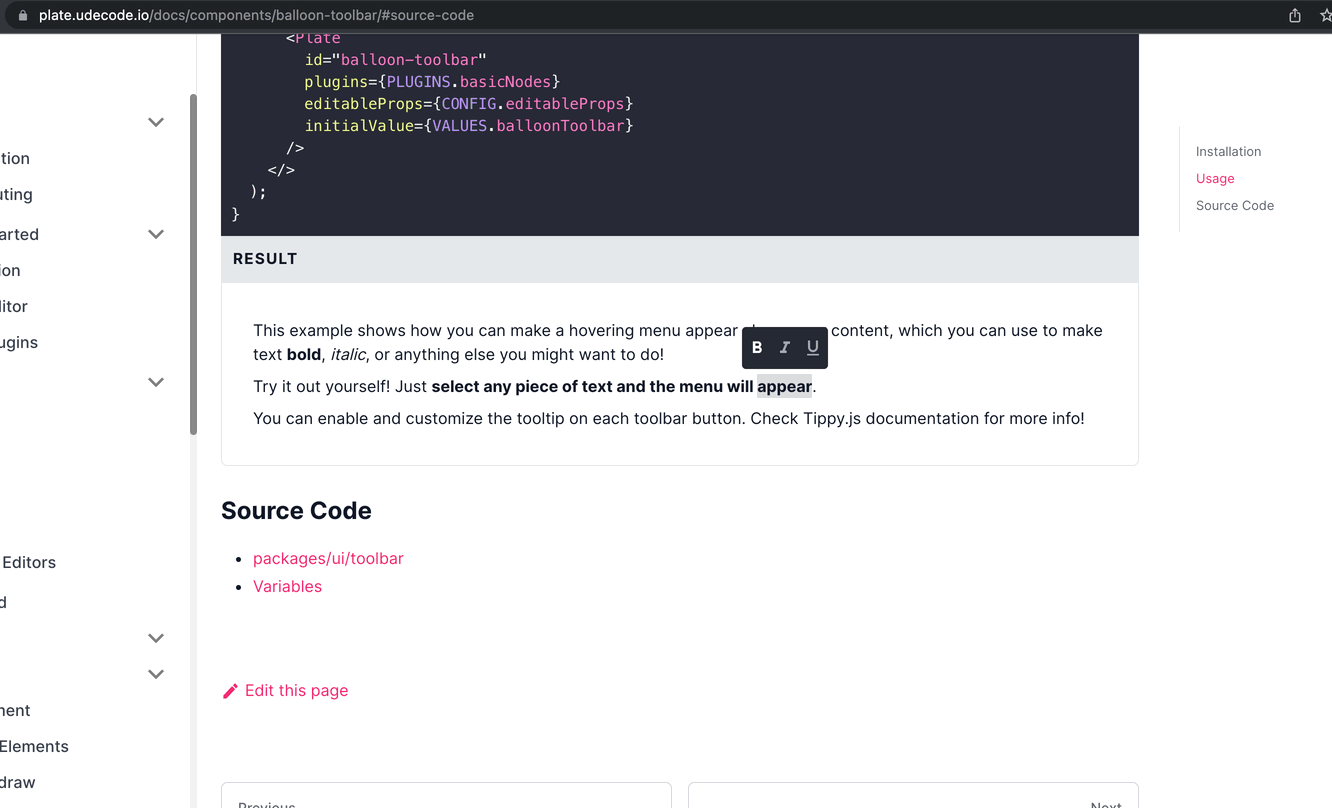Select Editors in the left sidebar
Image resolution: width=1332 pixels, height=808 pixels.
29,562
